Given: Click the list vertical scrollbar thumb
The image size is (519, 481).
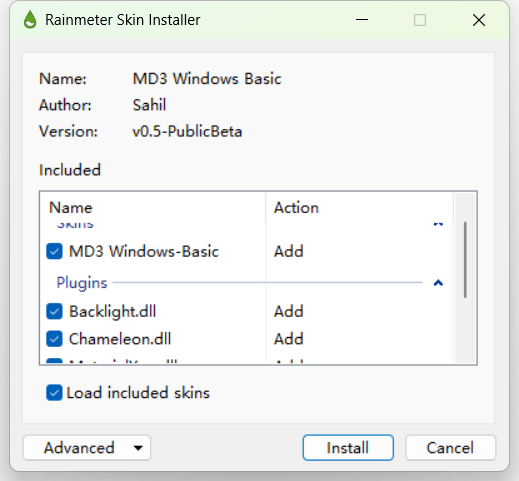Looking at the screenshot, I should coord(465,260).
